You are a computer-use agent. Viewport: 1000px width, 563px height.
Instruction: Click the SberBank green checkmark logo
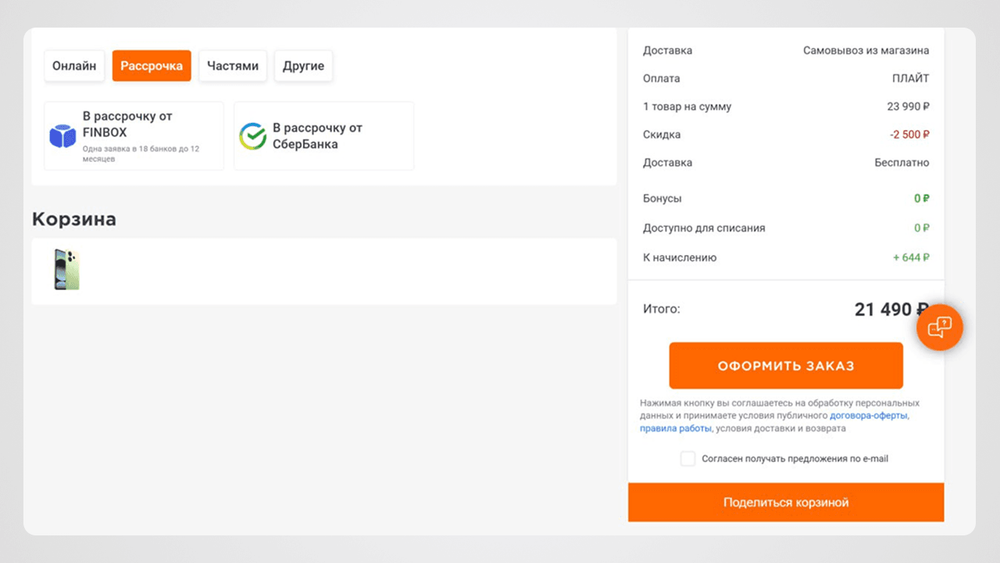(x=253, y=136)
